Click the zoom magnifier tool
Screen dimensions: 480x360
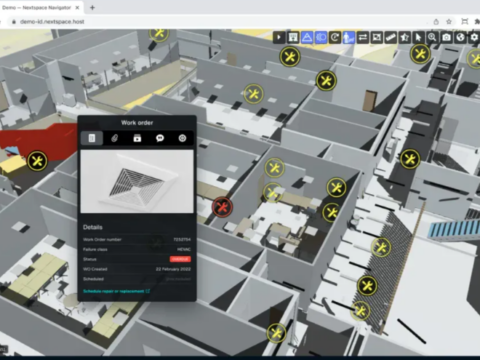[x=432, y=37]
